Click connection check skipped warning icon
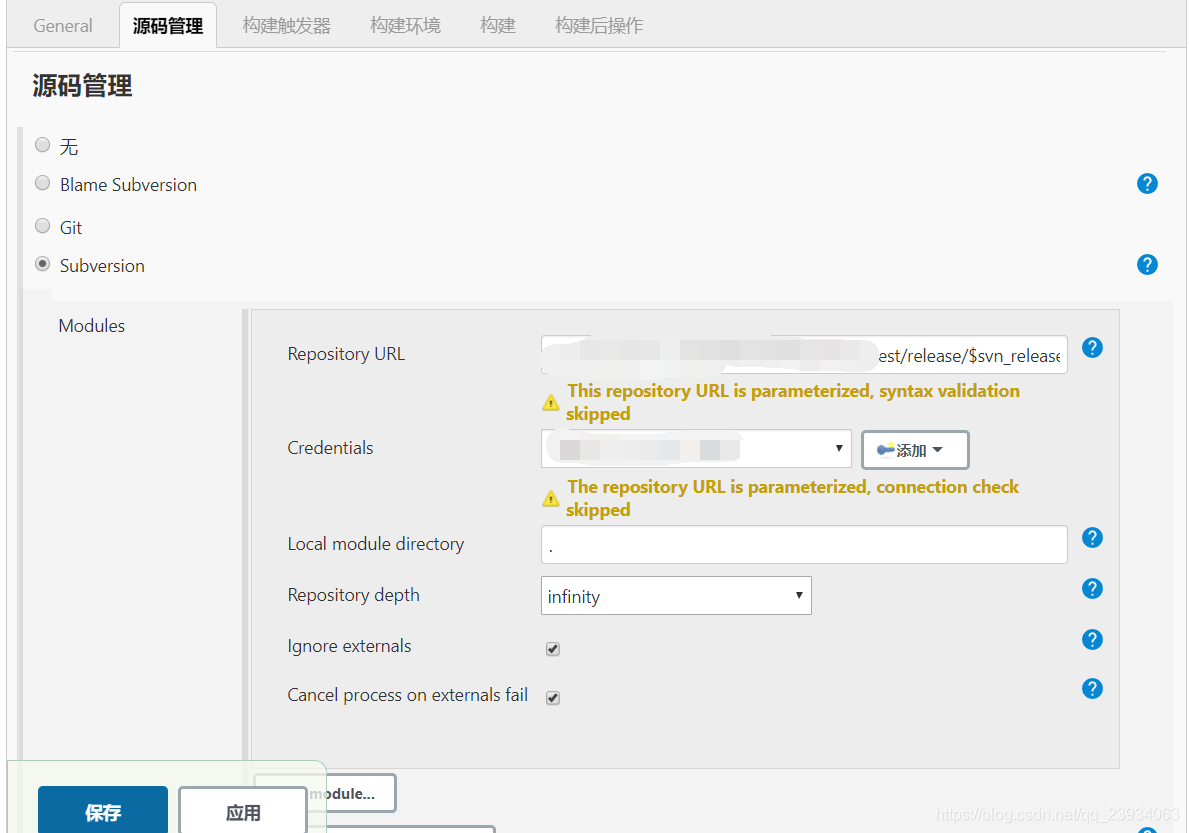The width and height of the screenshot is (1189, 833). (551, 498)
